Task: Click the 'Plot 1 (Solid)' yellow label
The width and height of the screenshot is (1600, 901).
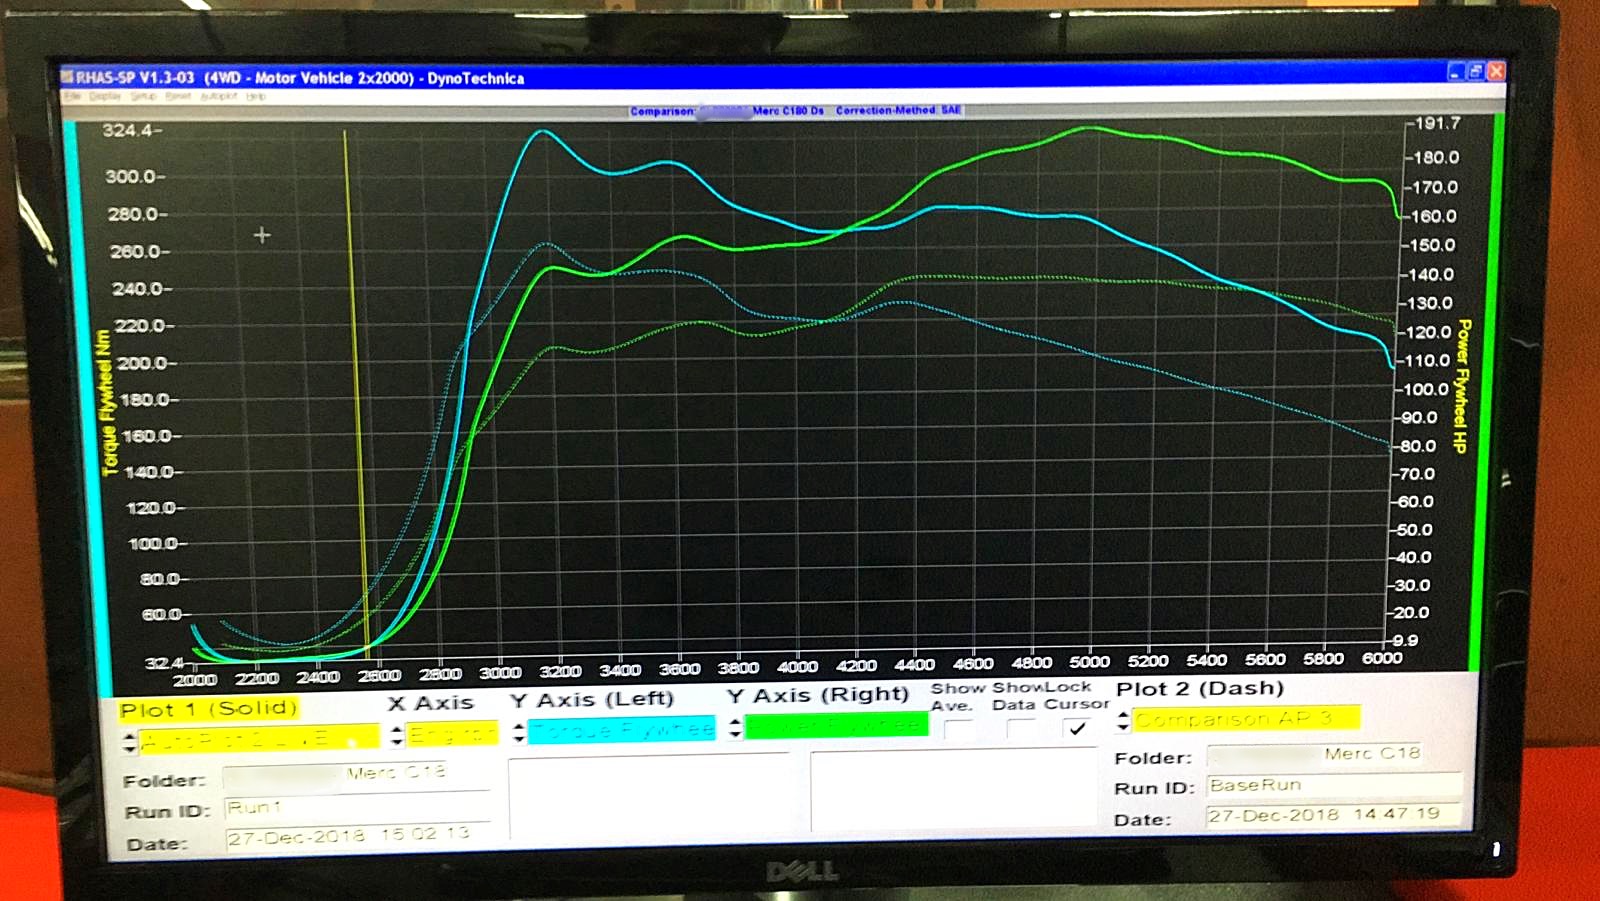Action: point(208,709)
